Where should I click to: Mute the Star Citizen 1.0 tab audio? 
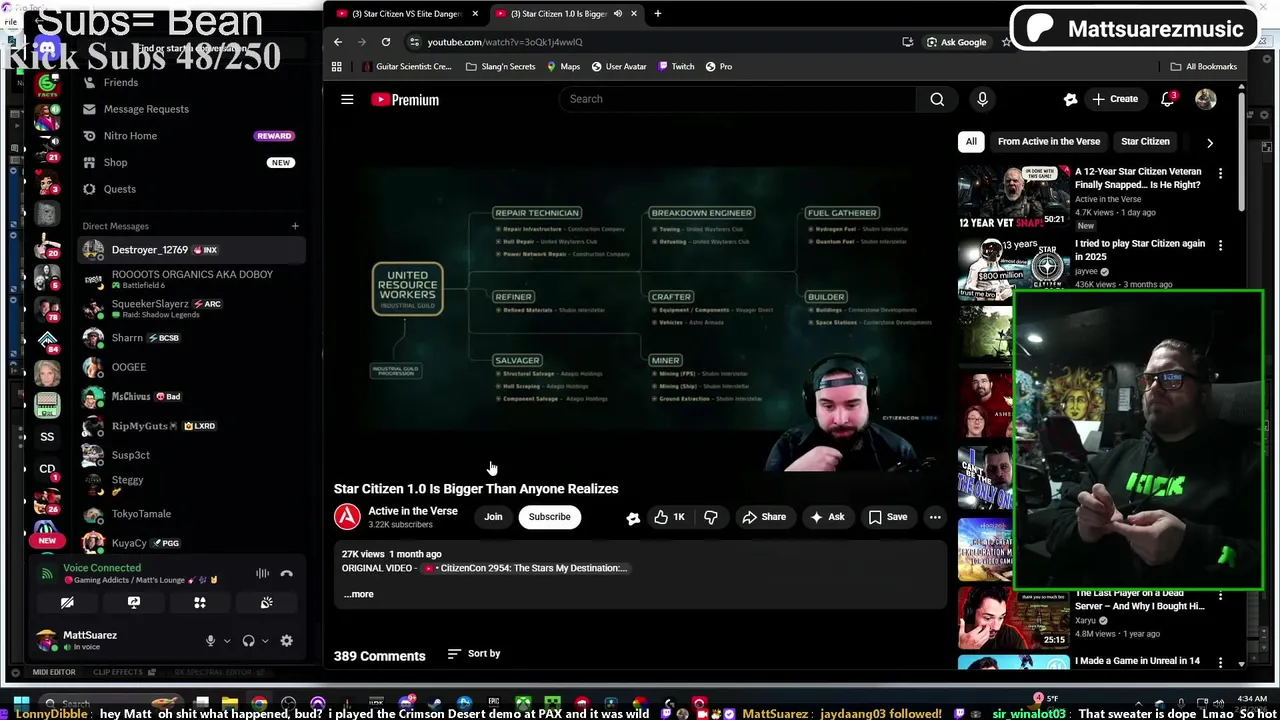pos(617,14)
